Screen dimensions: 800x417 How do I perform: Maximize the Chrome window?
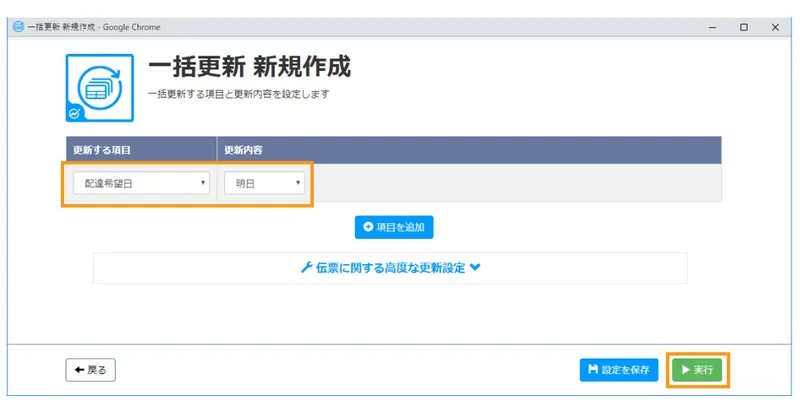744,27
